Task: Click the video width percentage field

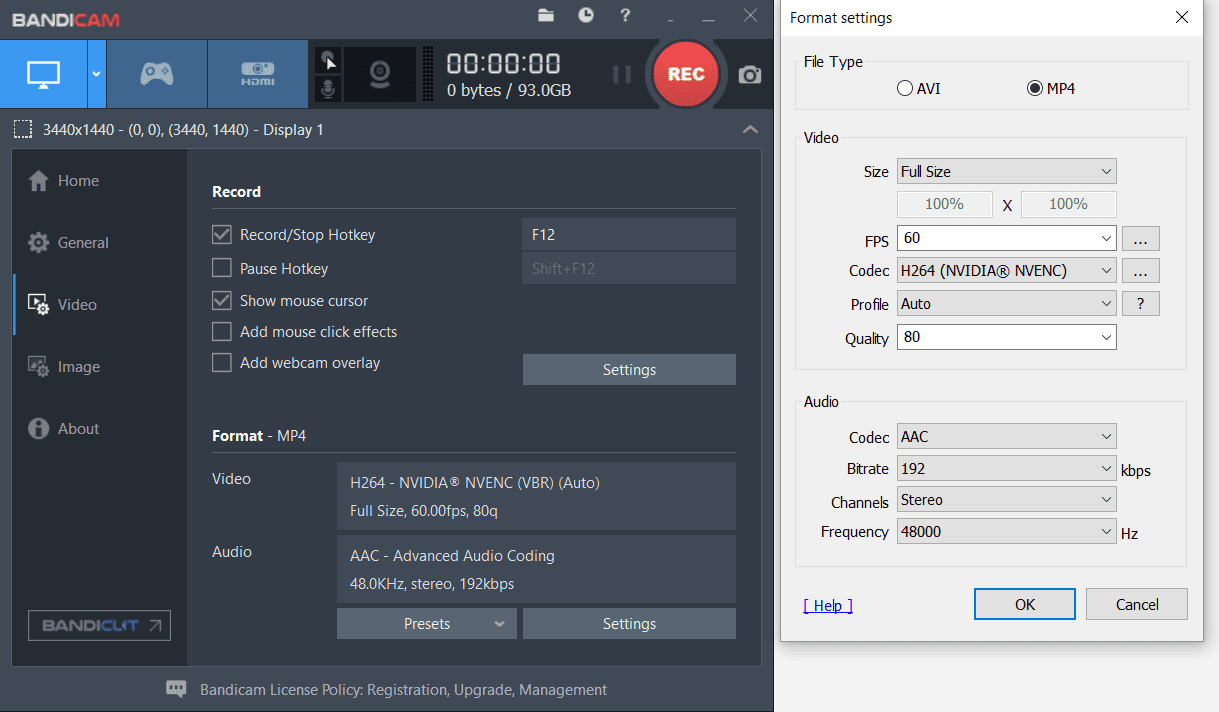Action: (944, 203)
